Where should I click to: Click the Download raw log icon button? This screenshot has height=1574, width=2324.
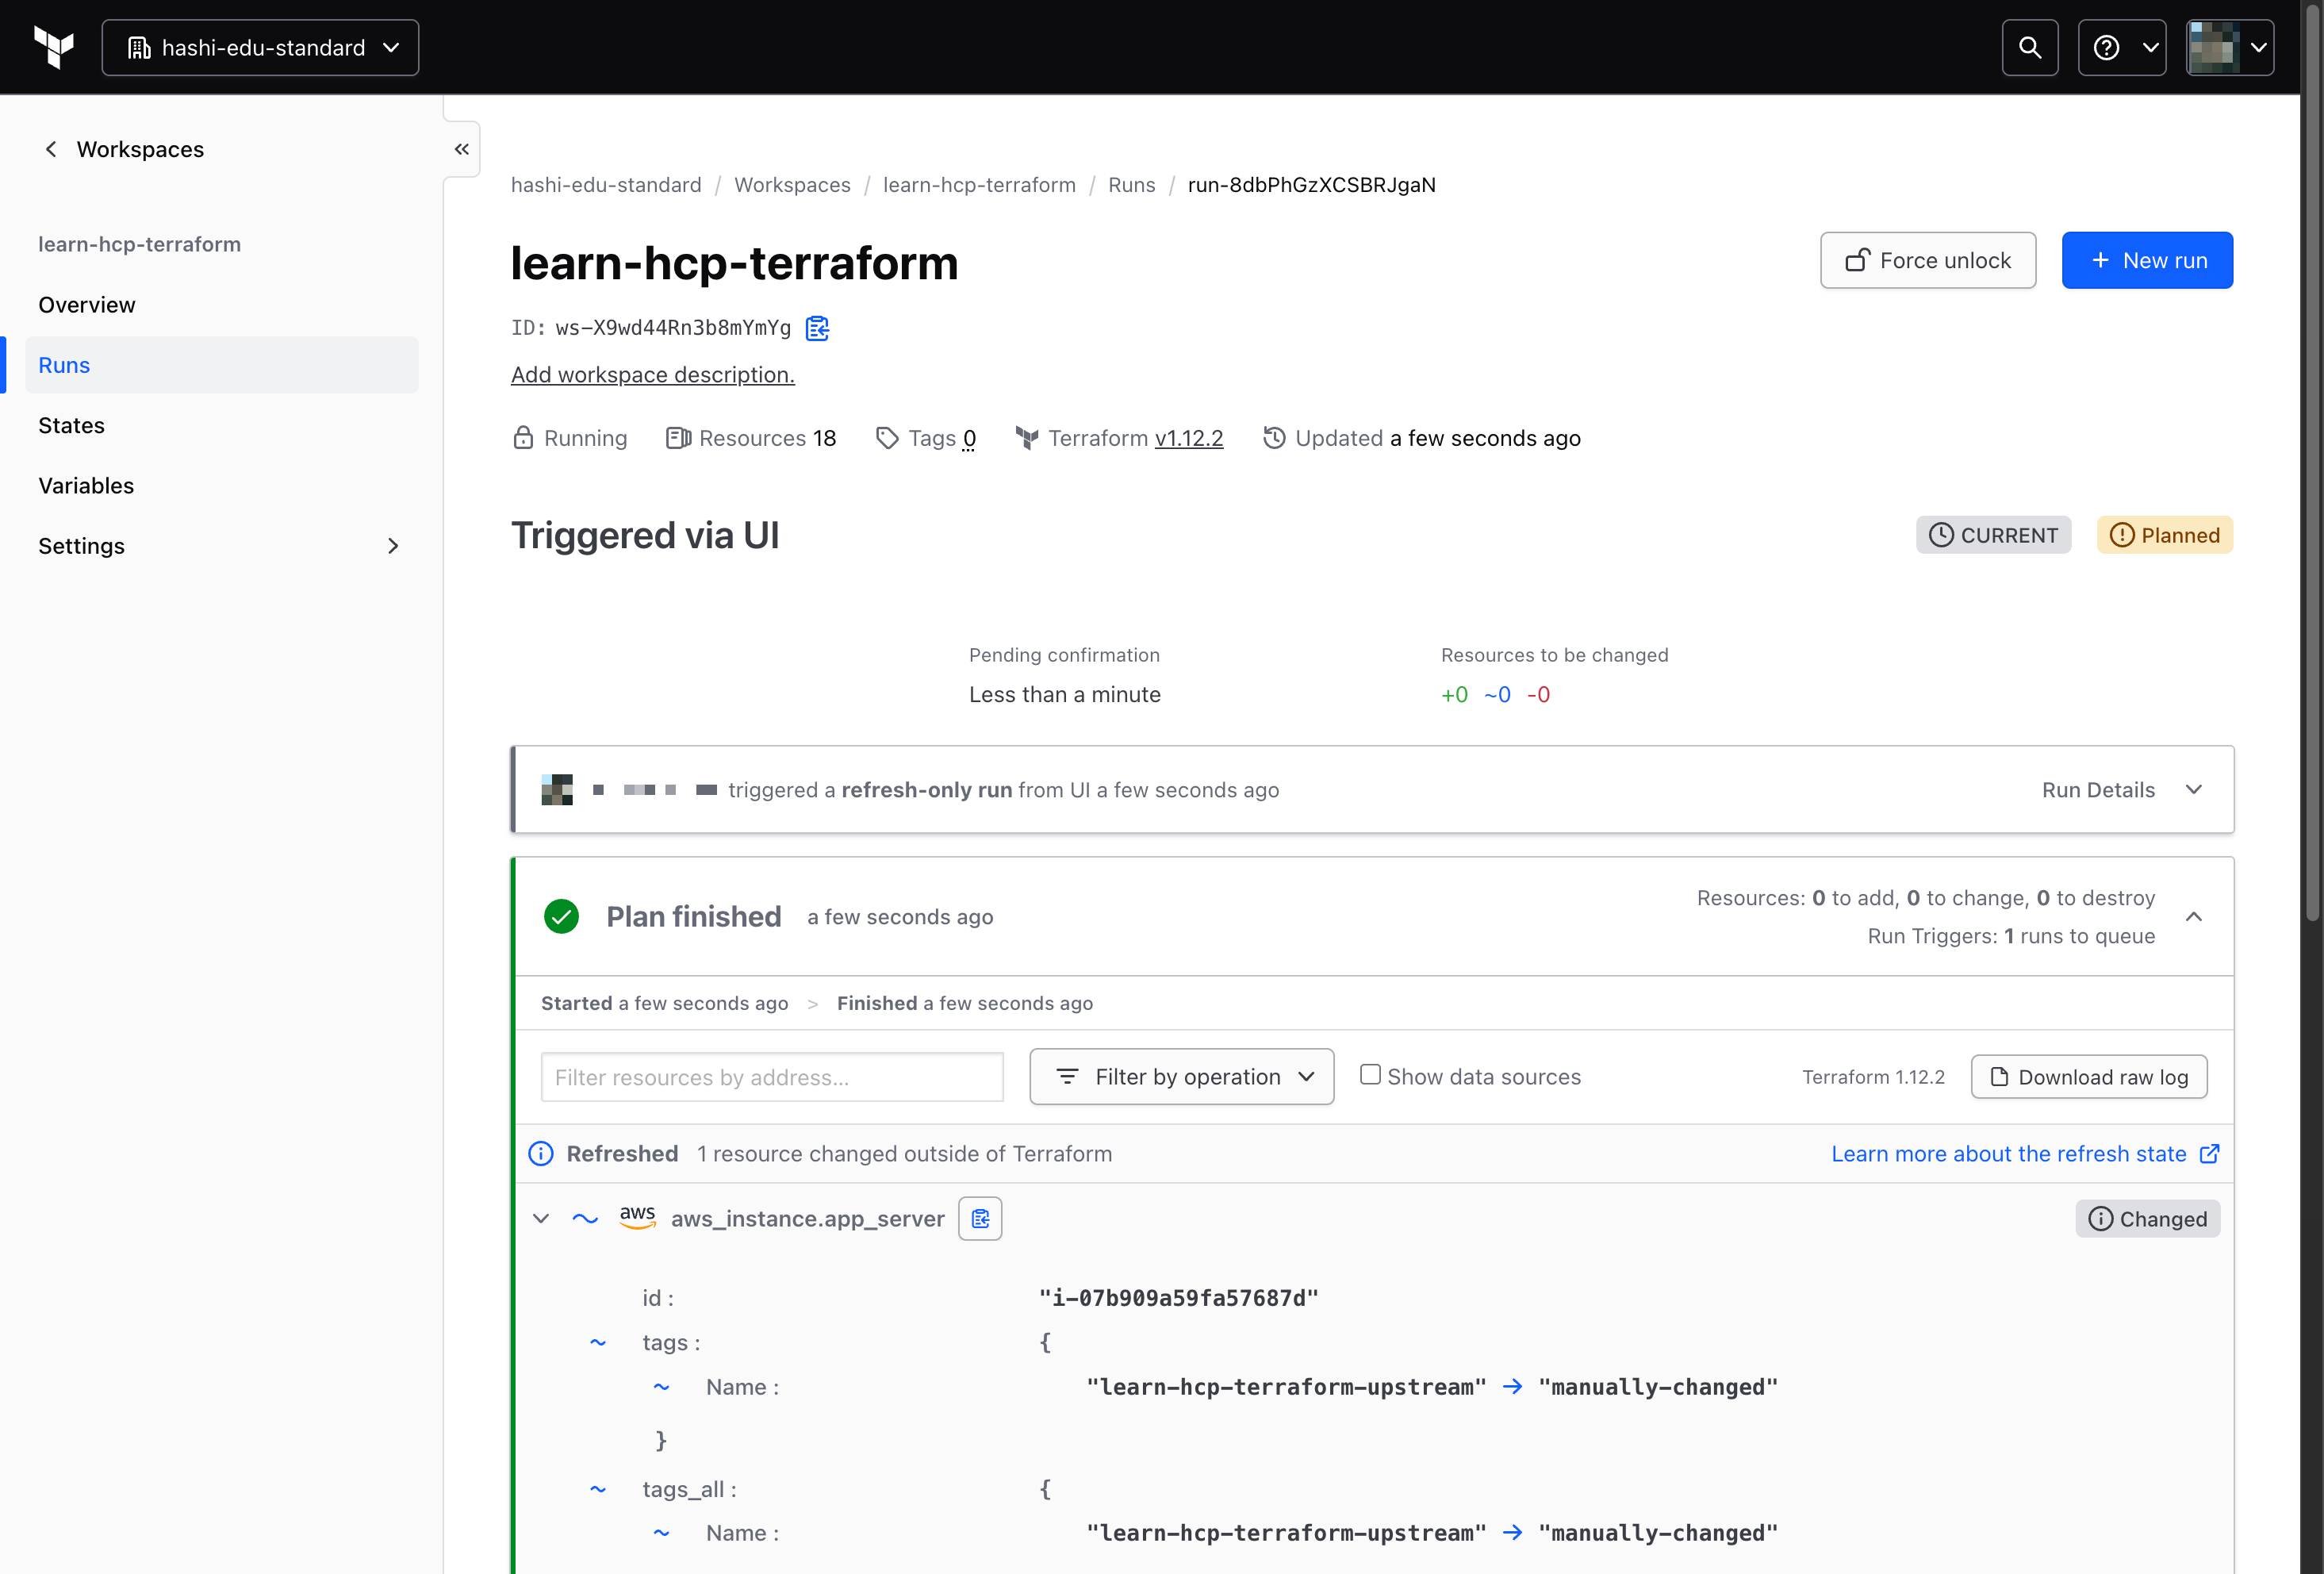point(2089,1077)
